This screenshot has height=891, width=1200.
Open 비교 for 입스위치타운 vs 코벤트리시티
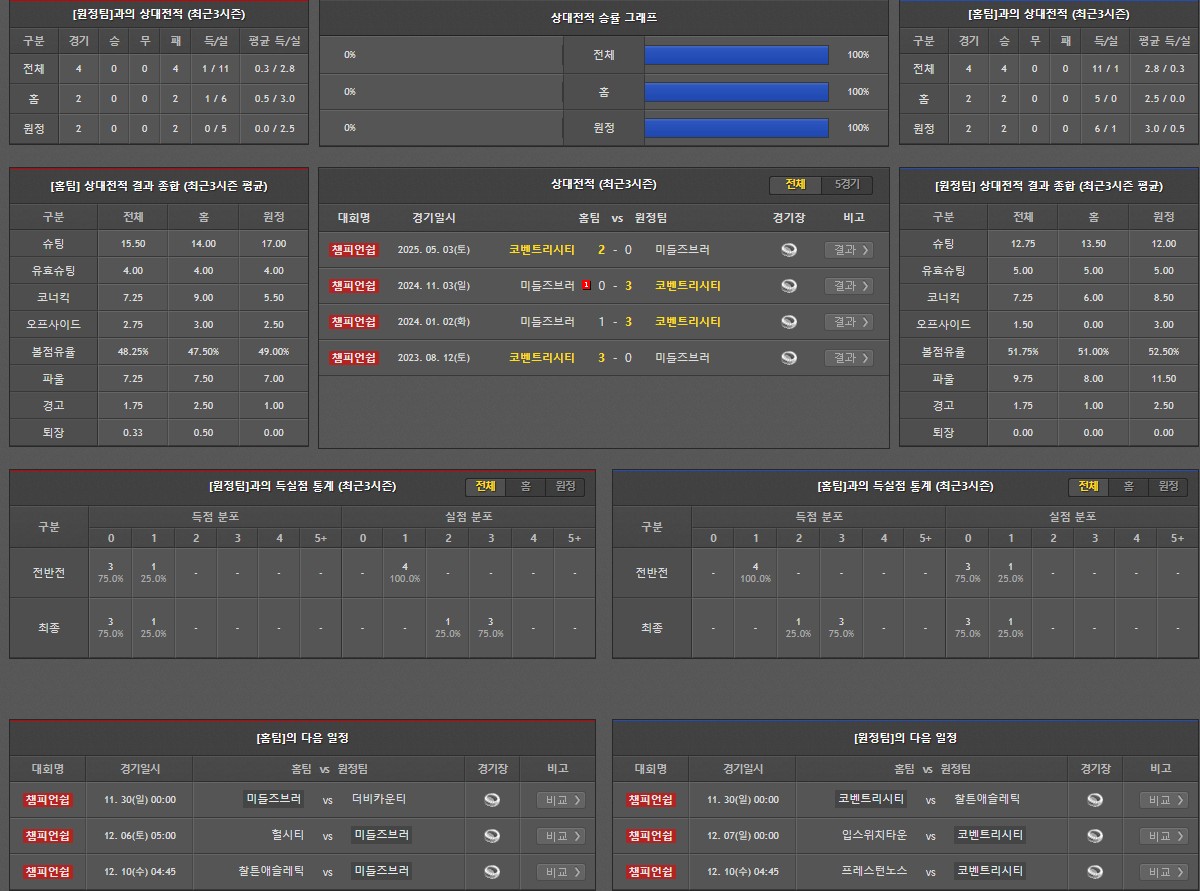click(1164, 836)
